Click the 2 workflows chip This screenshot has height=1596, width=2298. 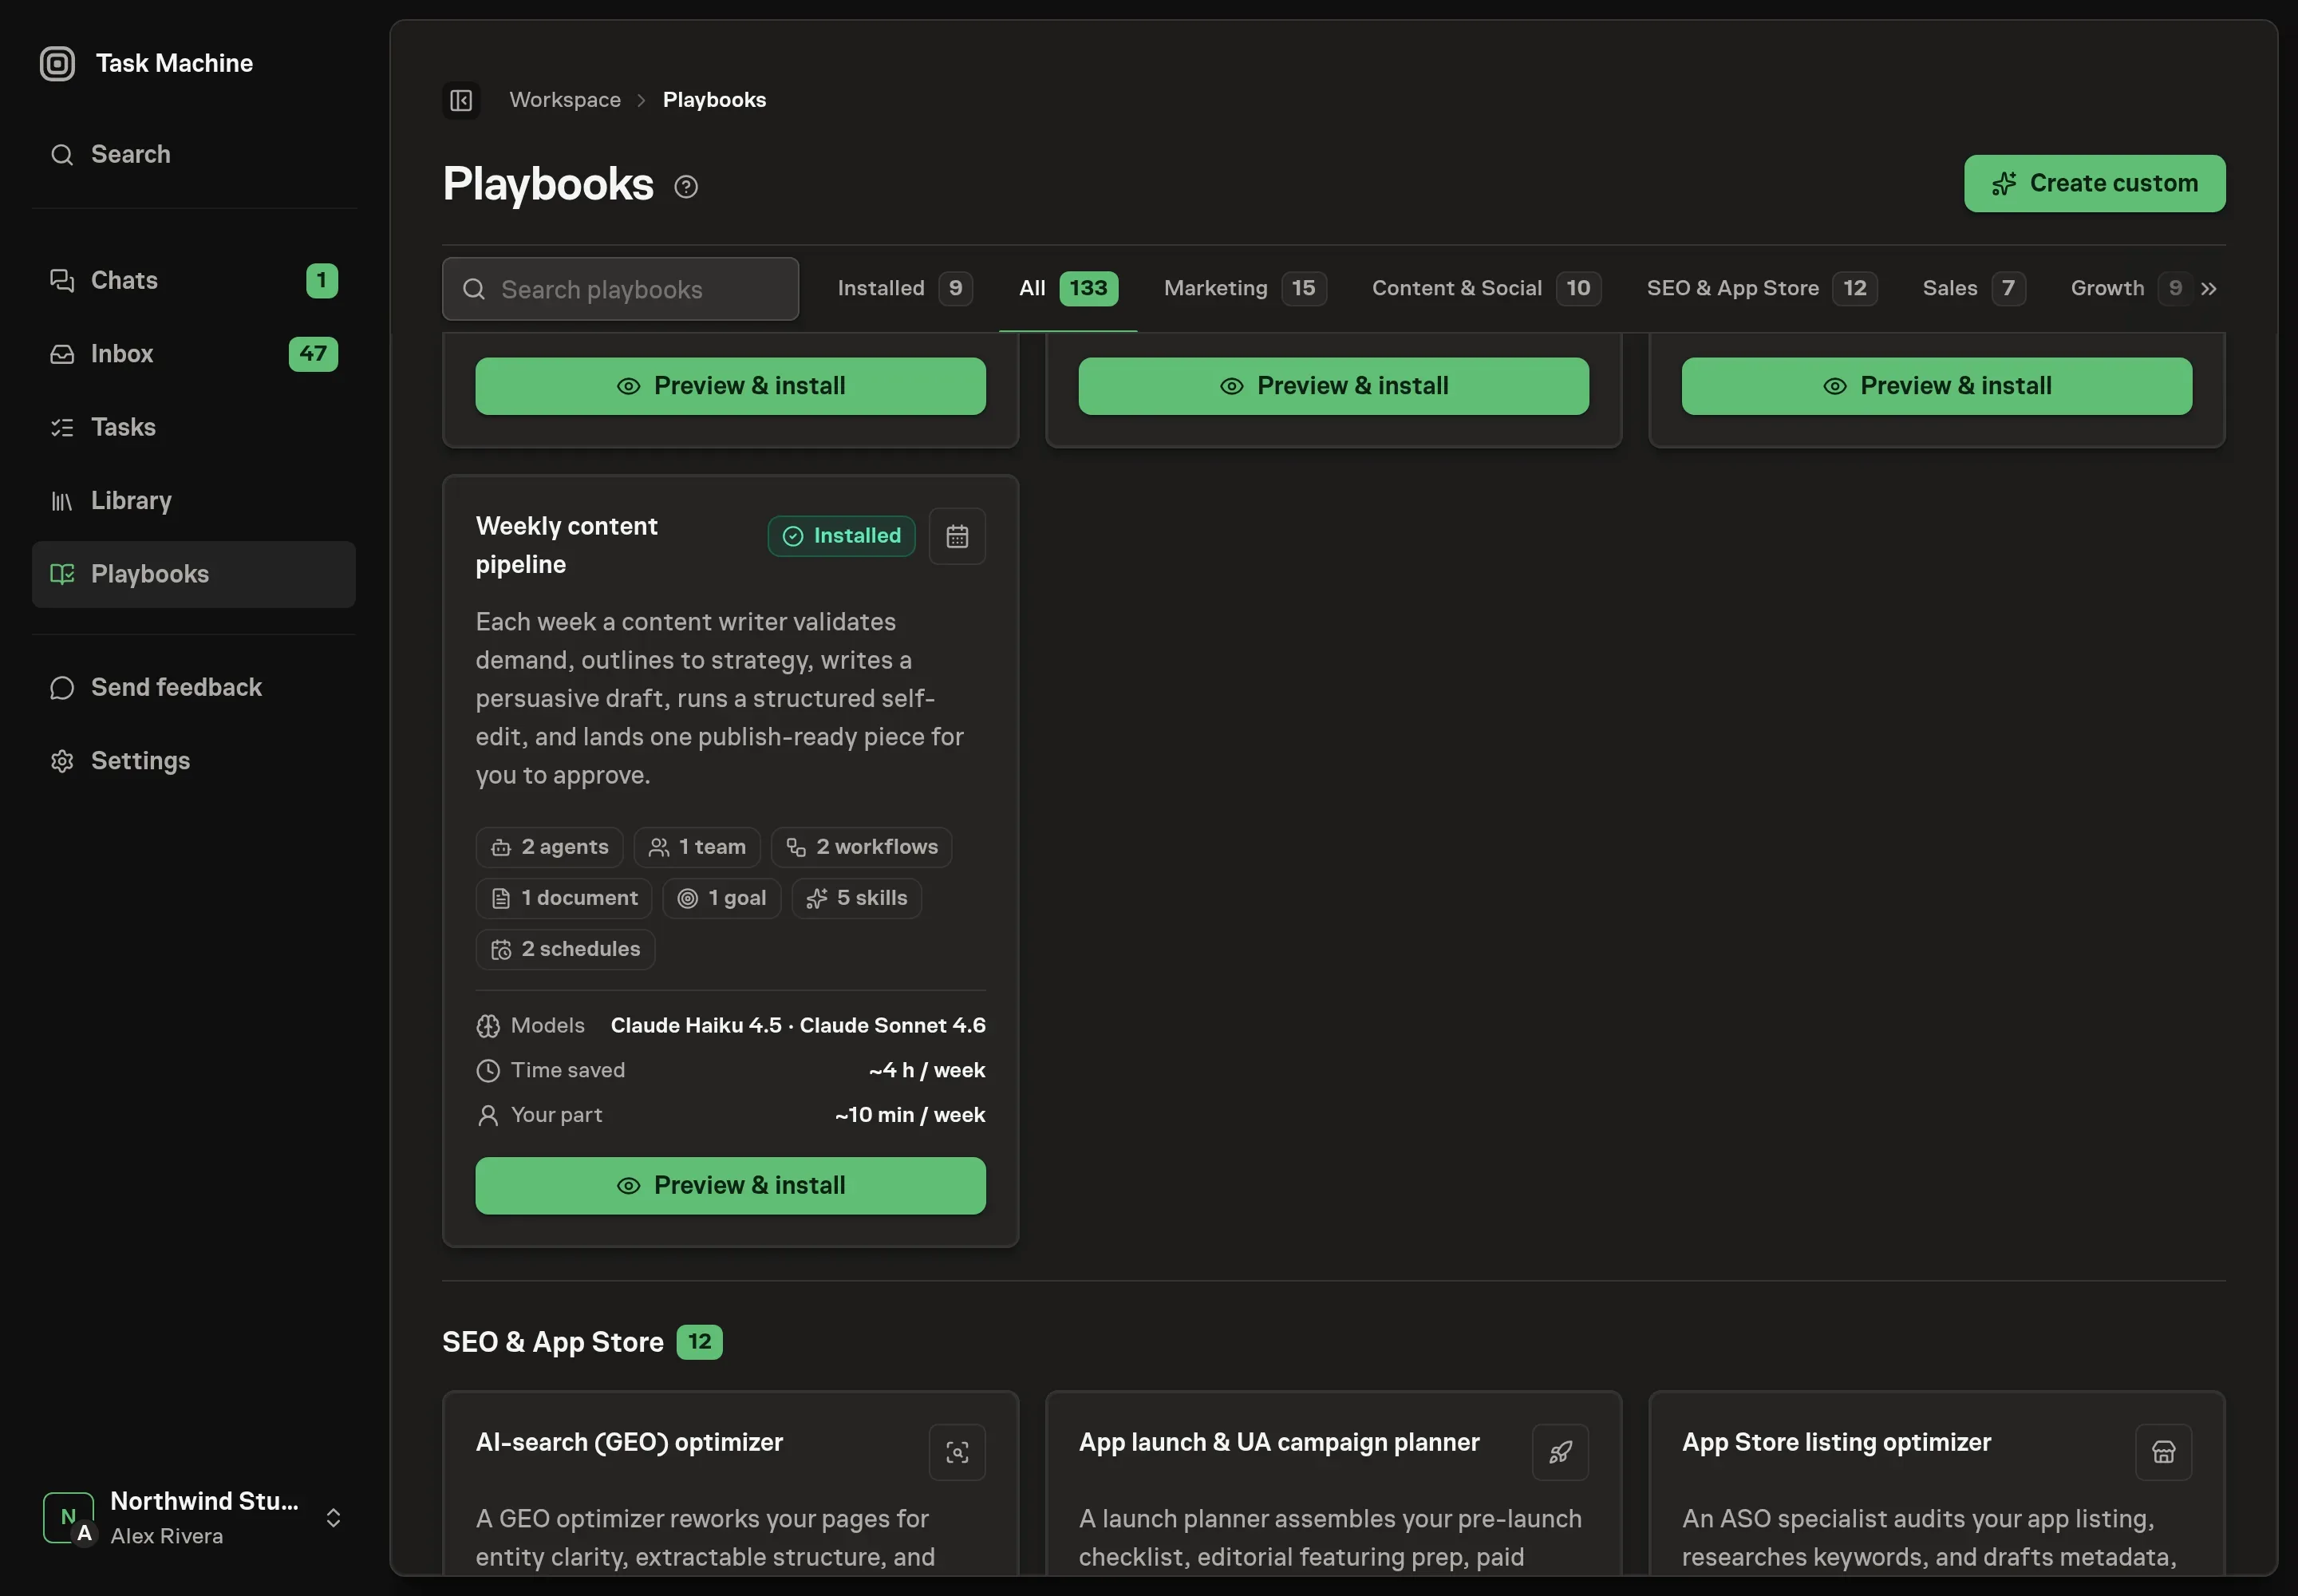(861, 848)
